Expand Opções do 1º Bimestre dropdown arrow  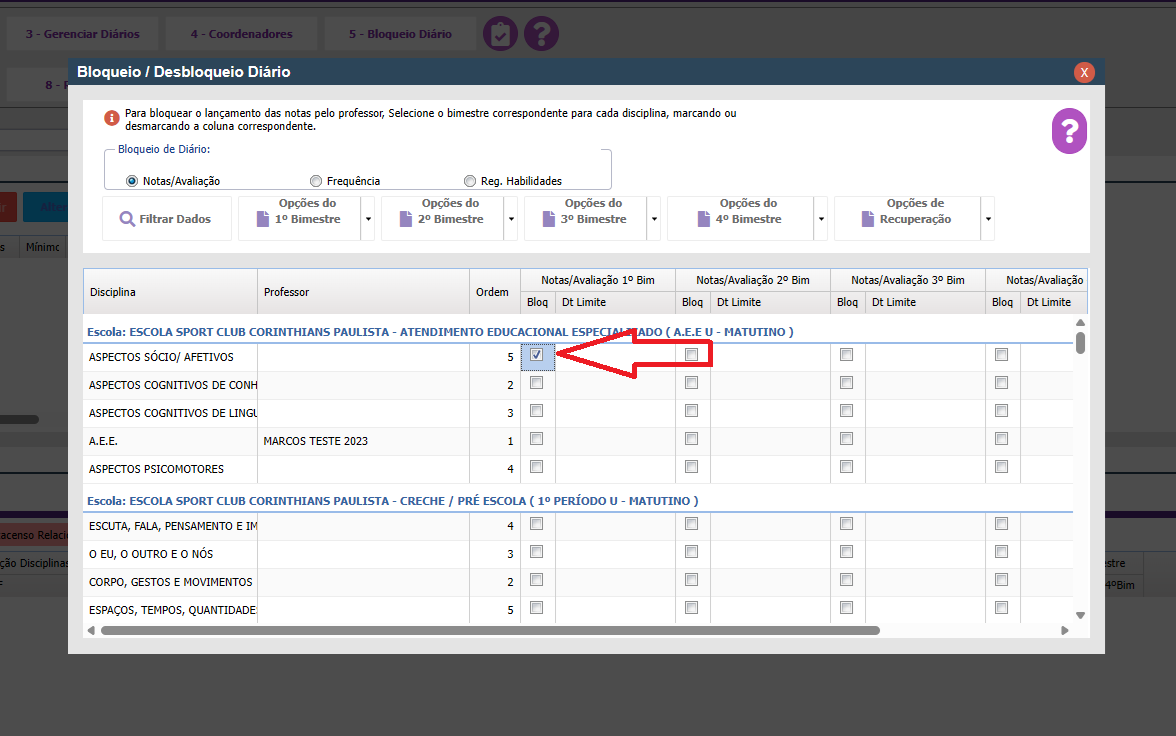pos(368,219)
